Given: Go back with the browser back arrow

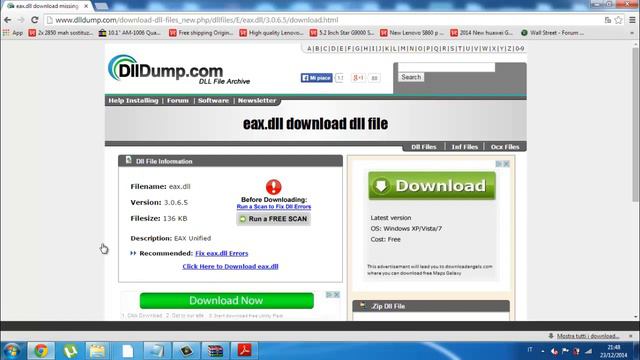Looking at the screenshot, I should pyautogui.click(x=7, y=20).
